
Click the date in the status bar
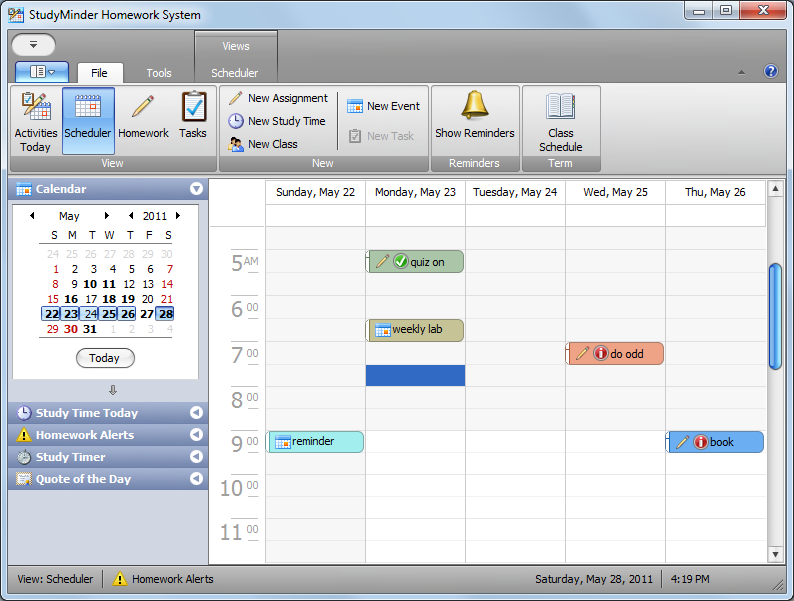pyautogui.click(x=594, y=579)
